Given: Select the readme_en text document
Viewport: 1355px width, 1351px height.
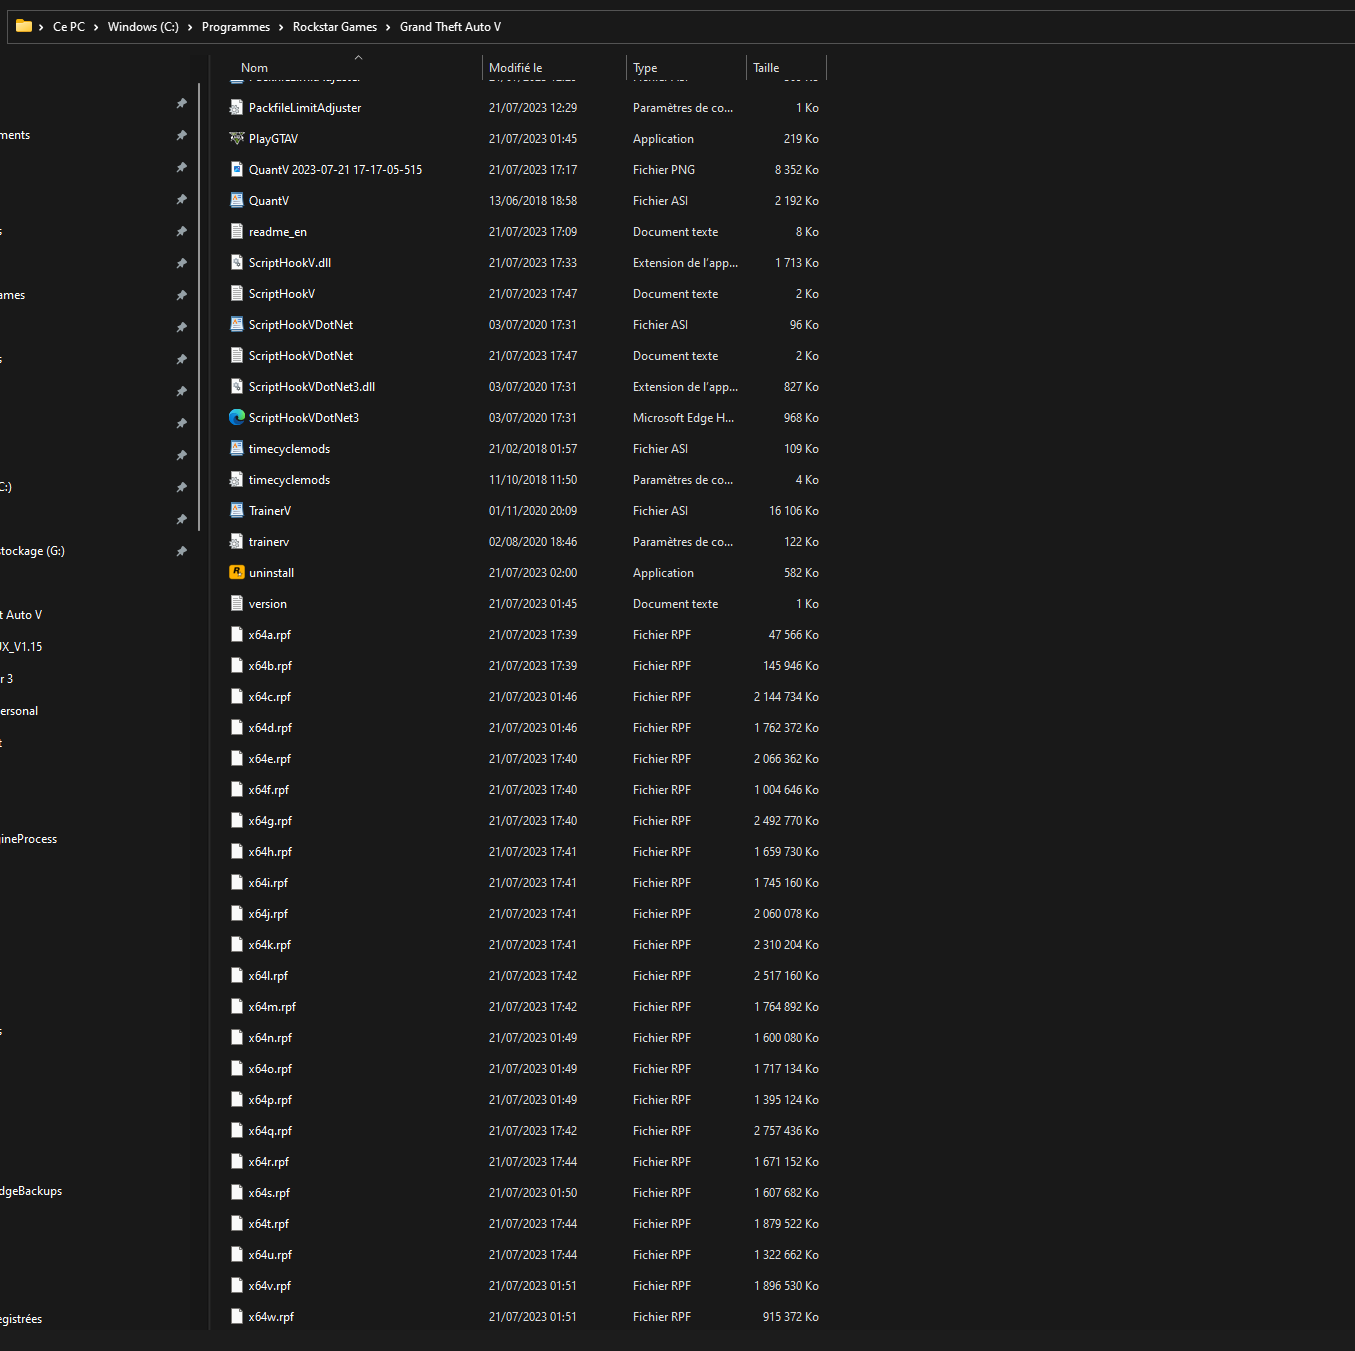Looking at the screenshot, I should 278,232.
